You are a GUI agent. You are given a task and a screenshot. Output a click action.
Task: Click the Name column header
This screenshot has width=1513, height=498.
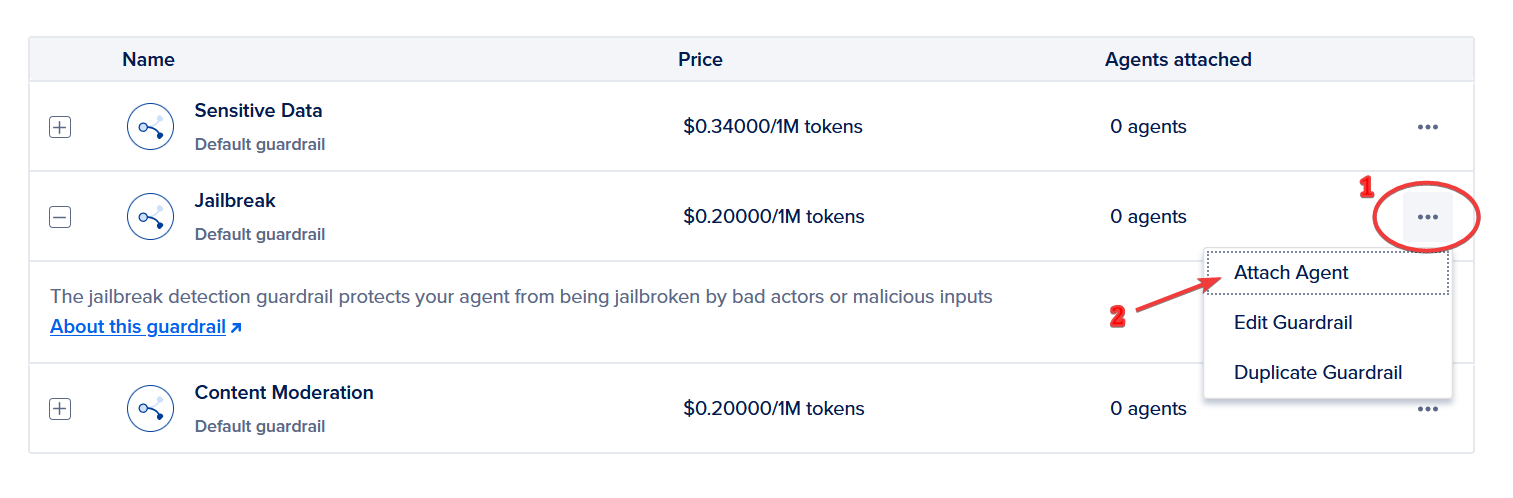coord(148,60)
